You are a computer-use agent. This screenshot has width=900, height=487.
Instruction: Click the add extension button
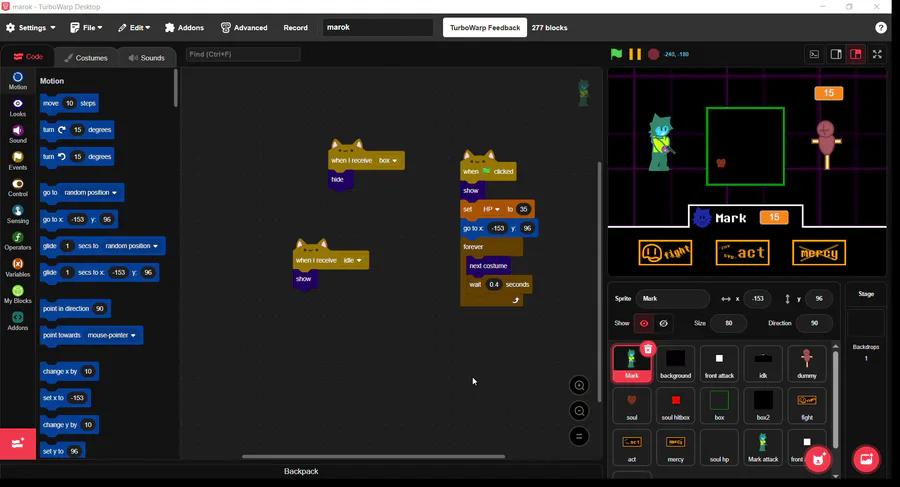[18, 443]
